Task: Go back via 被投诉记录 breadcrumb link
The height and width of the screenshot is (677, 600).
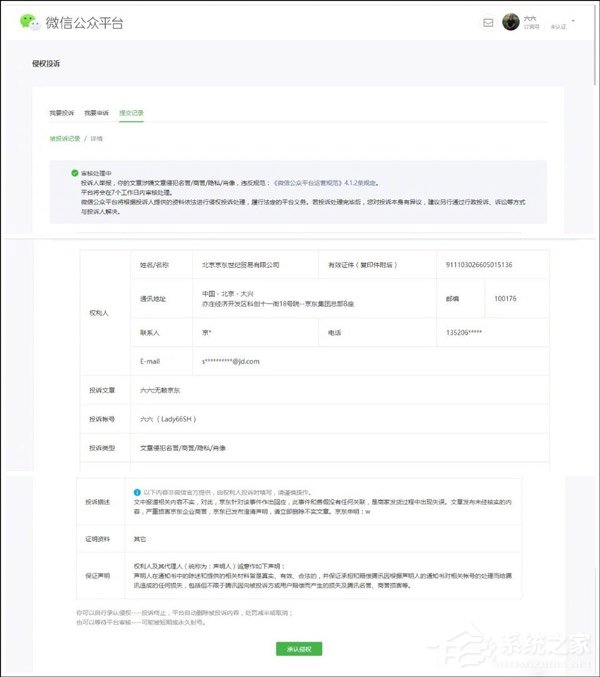Action: (x=65, y=139)
